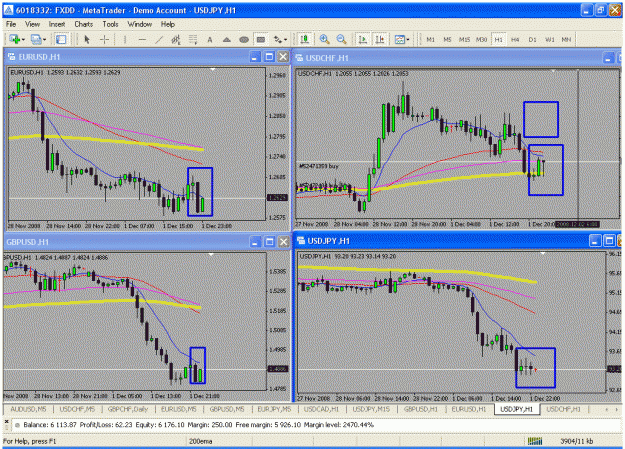Expand the Templates dropdown arrow
The width and height of the screenshot is (625, 449).
(408, 39)
